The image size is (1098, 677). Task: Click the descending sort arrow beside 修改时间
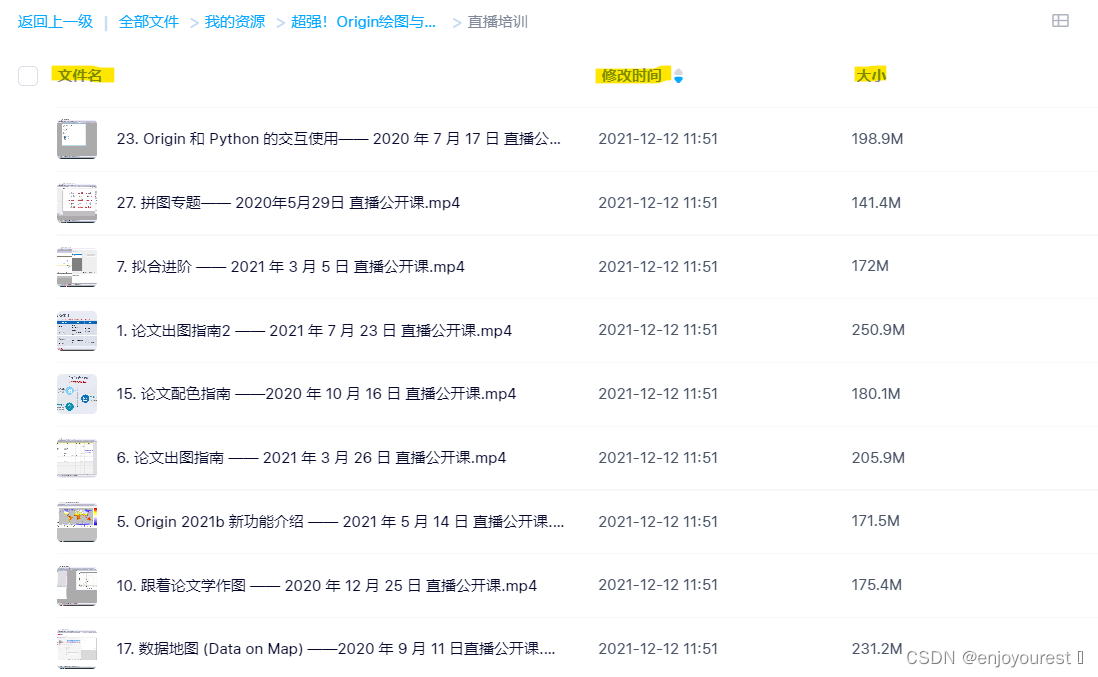click(678, 78)
